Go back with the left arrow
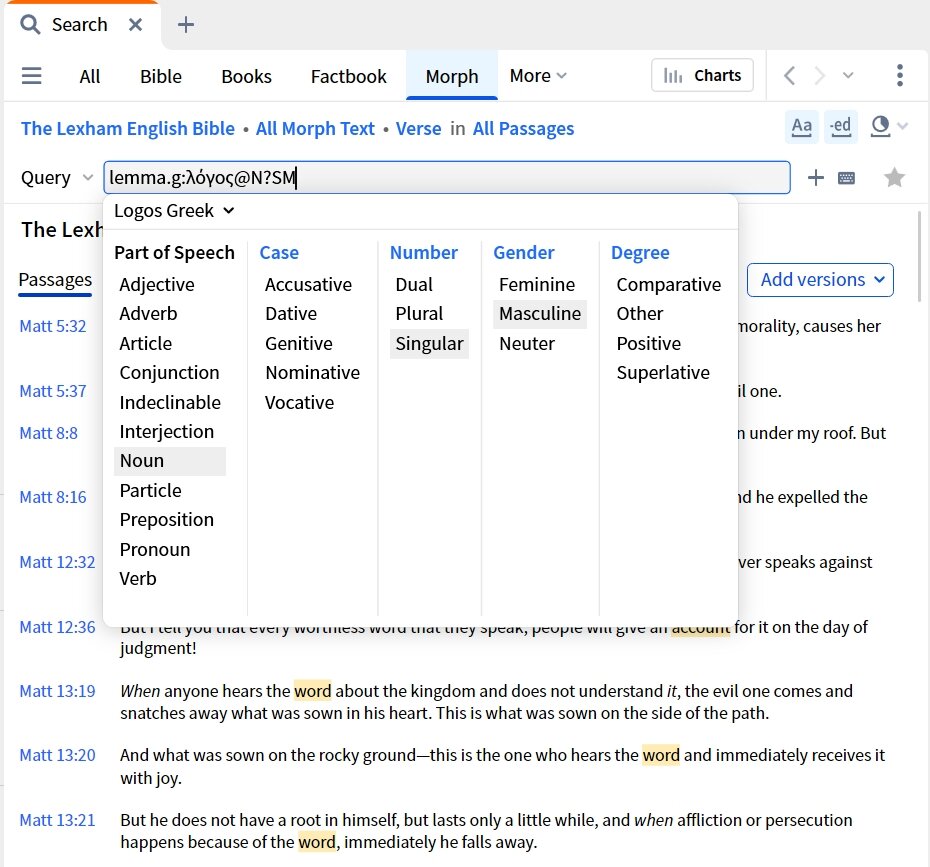The width and height of the screenshot is (930, 867). click(x=789, y=76)
